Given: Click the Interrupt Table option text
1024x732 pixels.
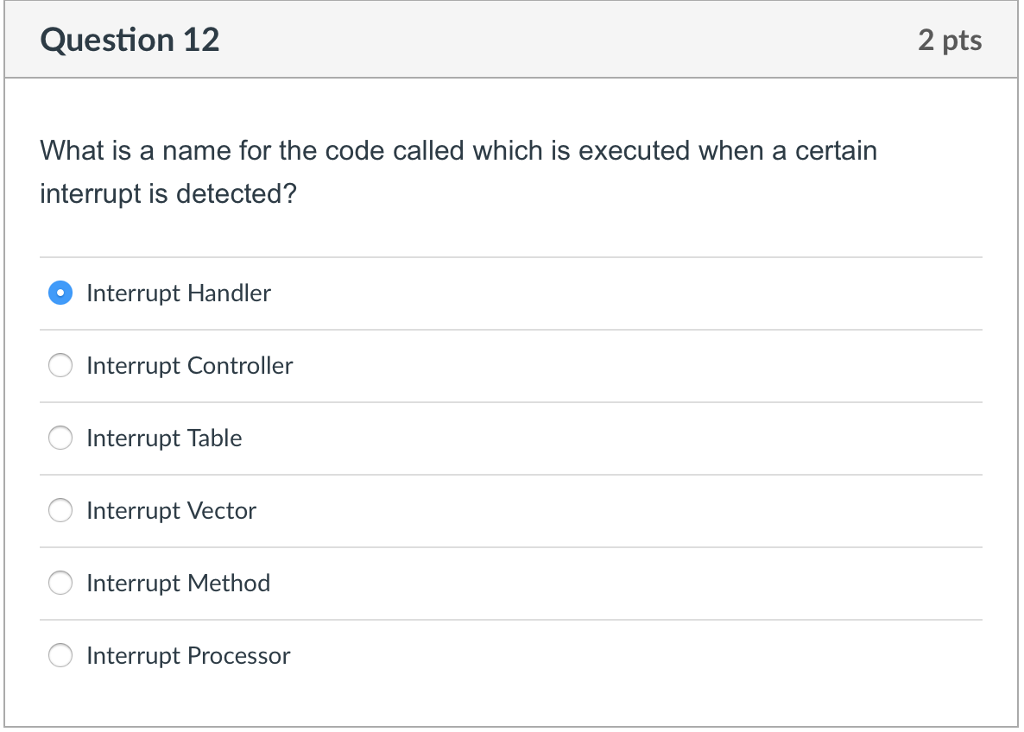Looking at the screenshot, I should (x=164, y=438).
